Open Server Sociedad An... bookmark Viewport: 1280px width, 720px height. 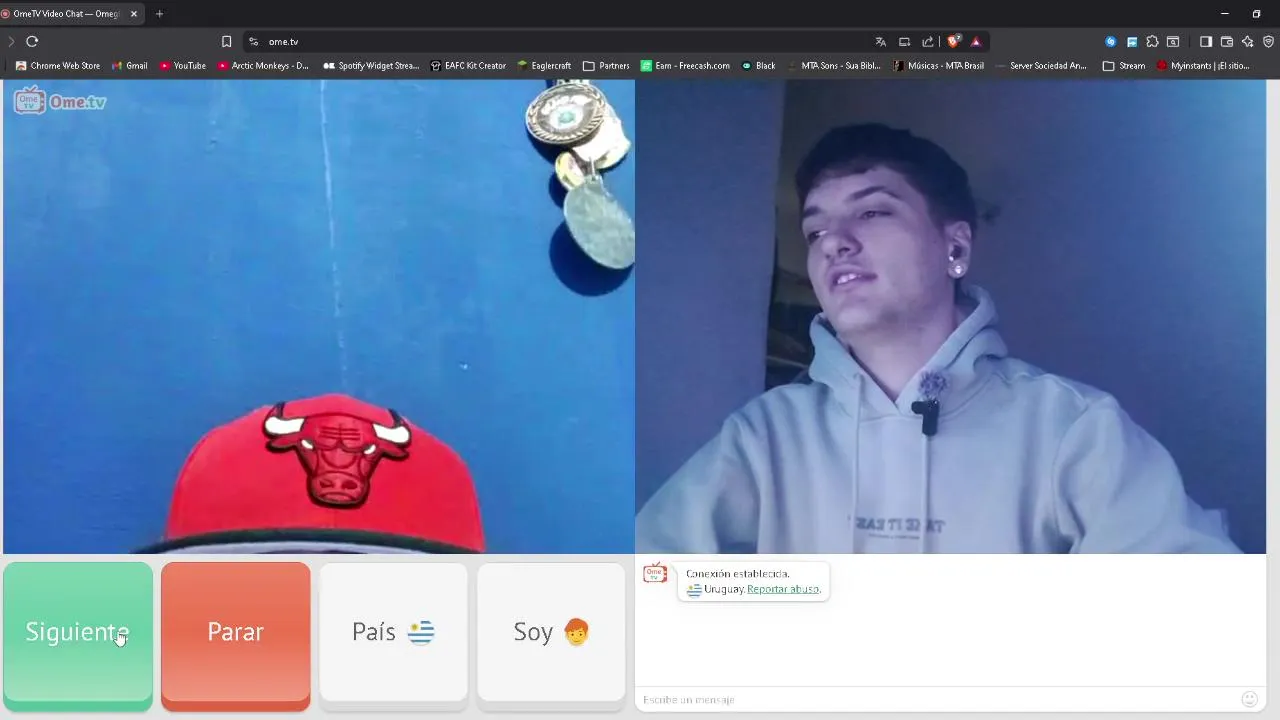coord(1041,66)
